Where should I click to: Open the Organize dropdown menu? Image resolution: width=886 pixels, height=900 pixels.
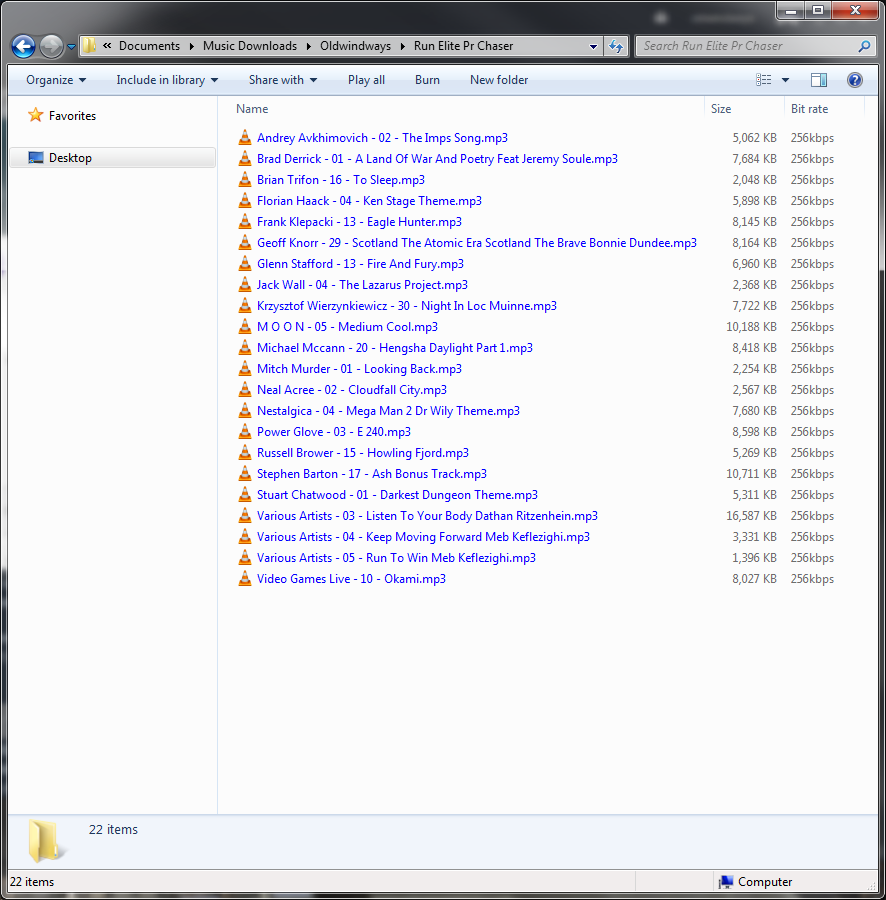click(x=56, y=80)
